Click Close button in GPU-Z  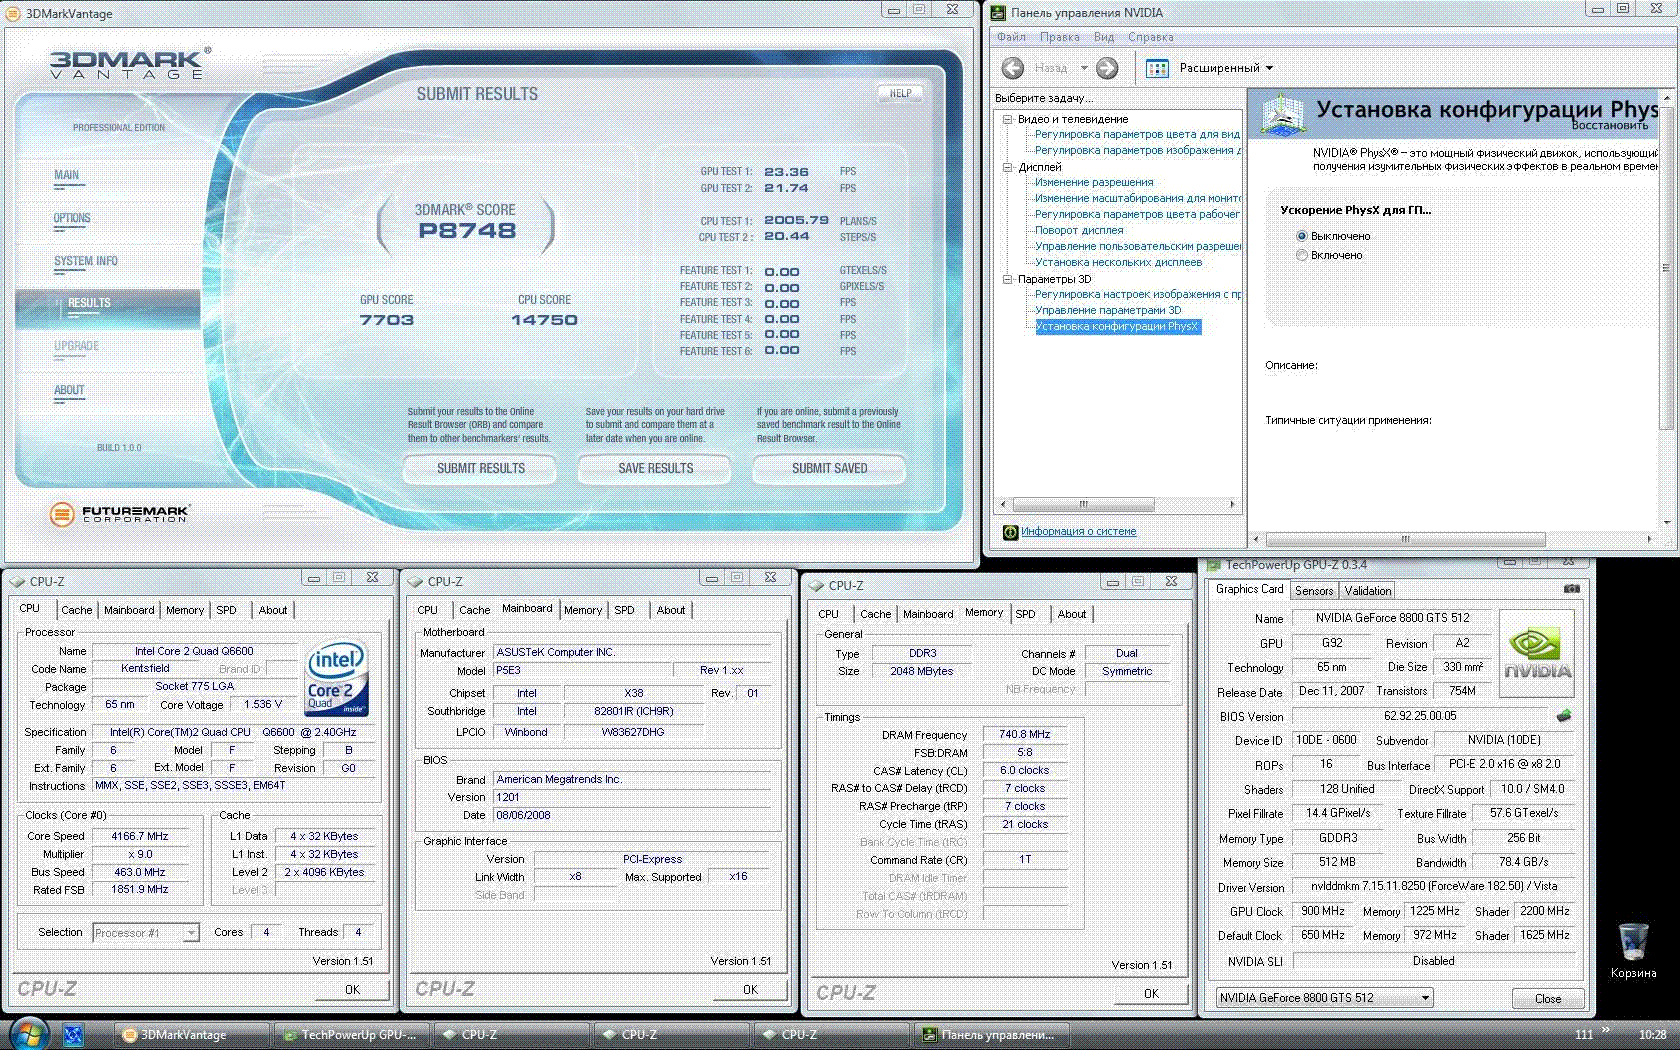(x=1548, y=998)
